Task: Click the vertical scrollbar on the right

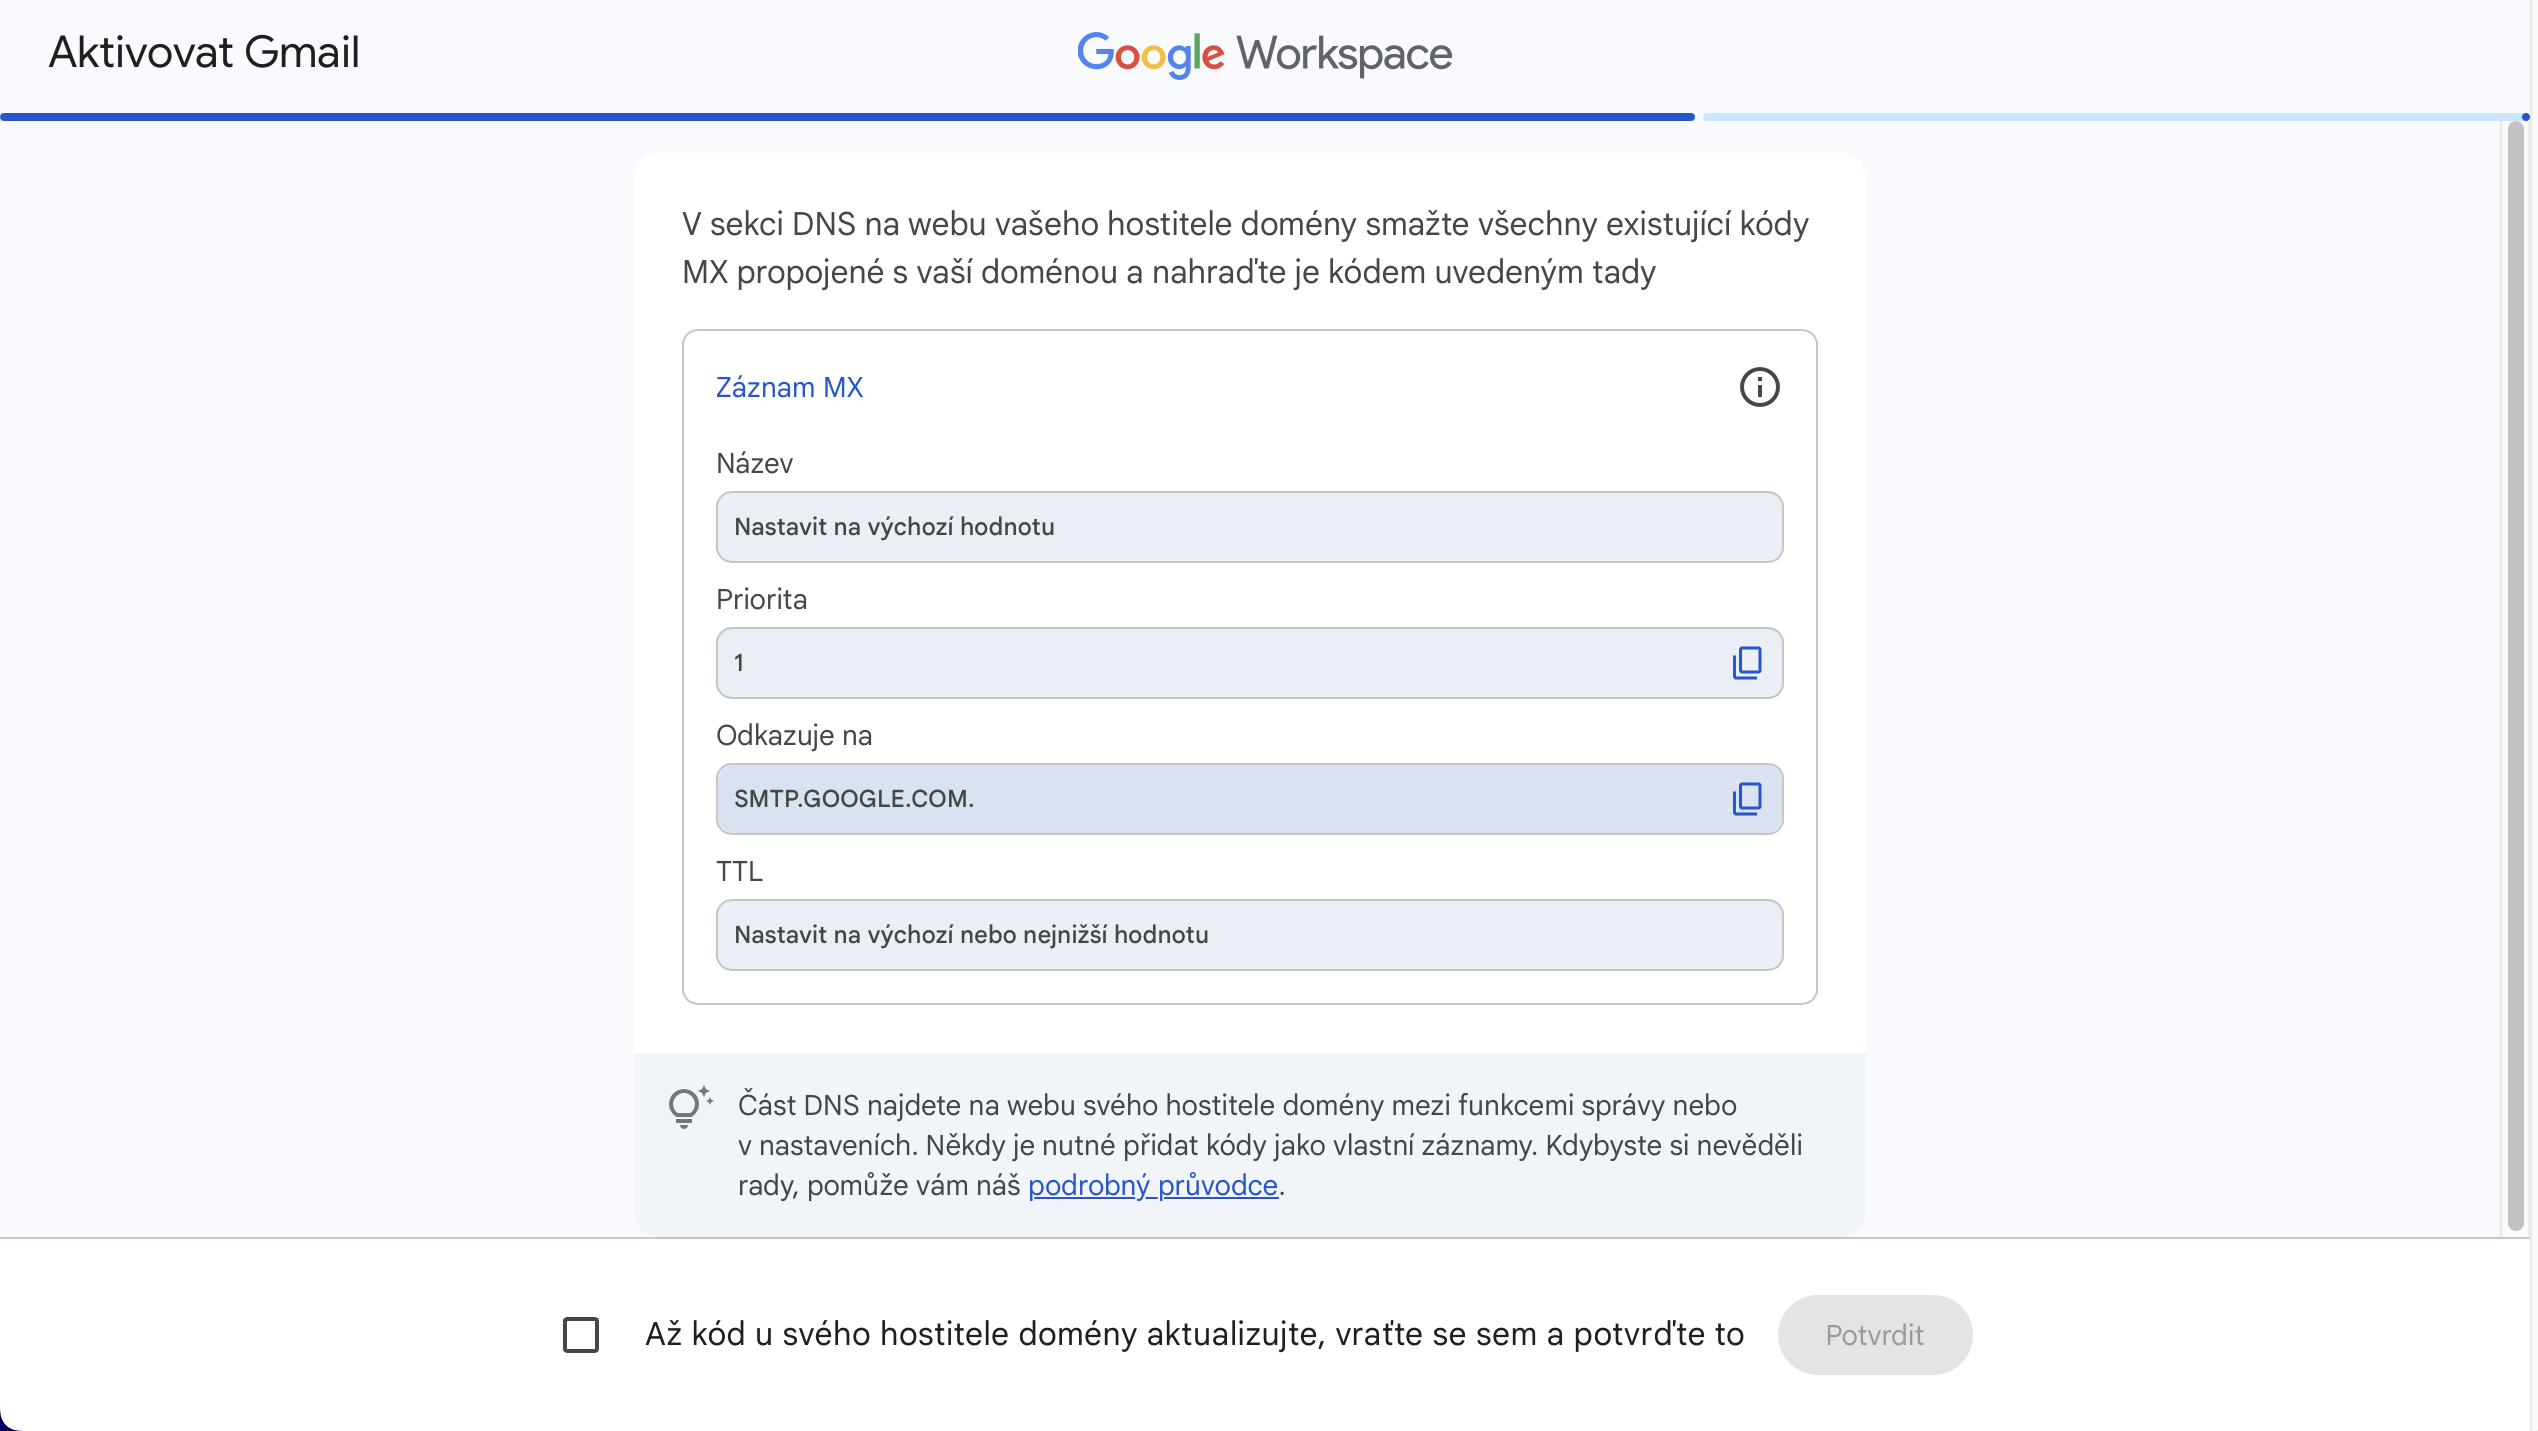Action: 2516,676
